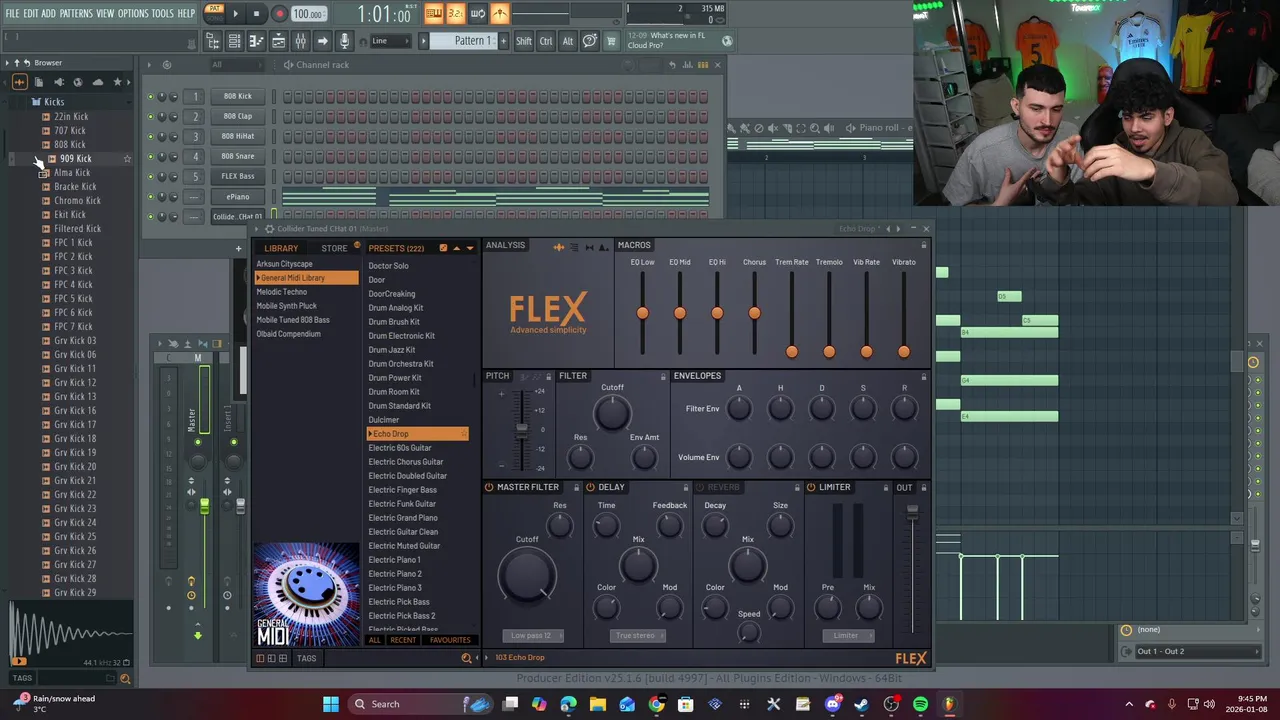
Task: Open the TOOLS menu
Action: [x=163, y=13]
